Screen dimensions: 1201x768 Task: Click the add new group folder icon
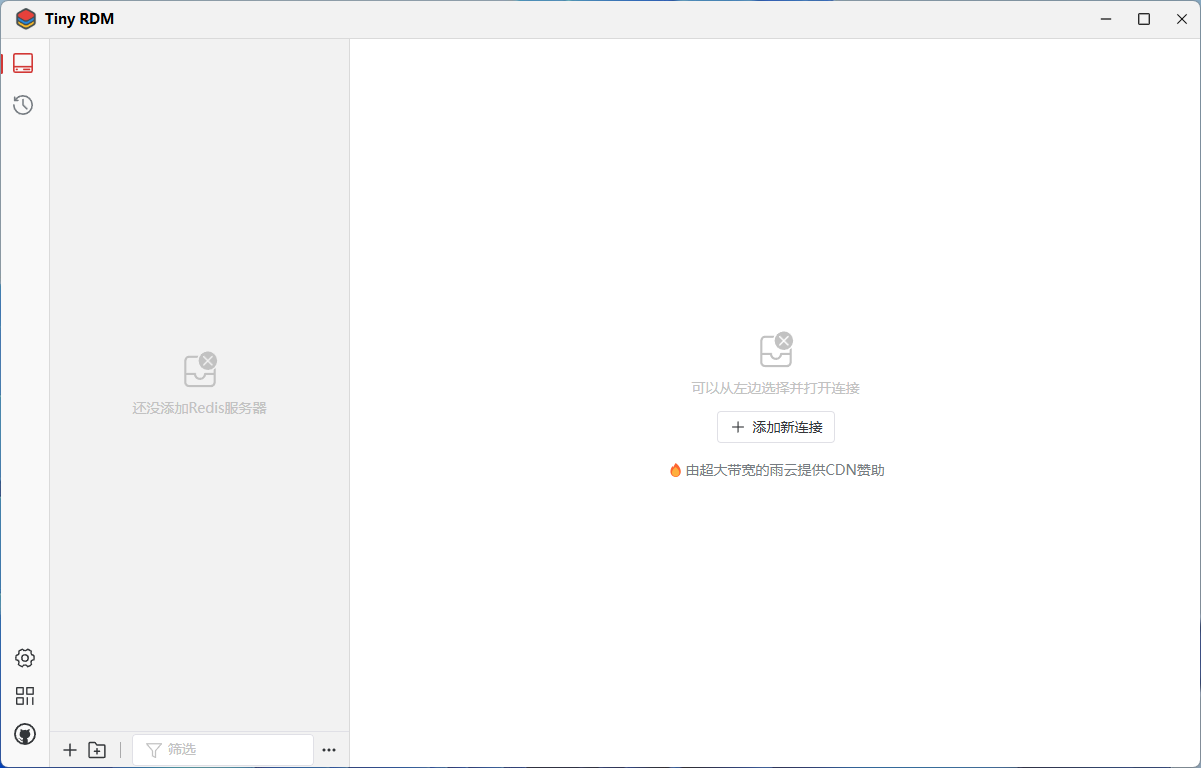[x=97, y=750]
